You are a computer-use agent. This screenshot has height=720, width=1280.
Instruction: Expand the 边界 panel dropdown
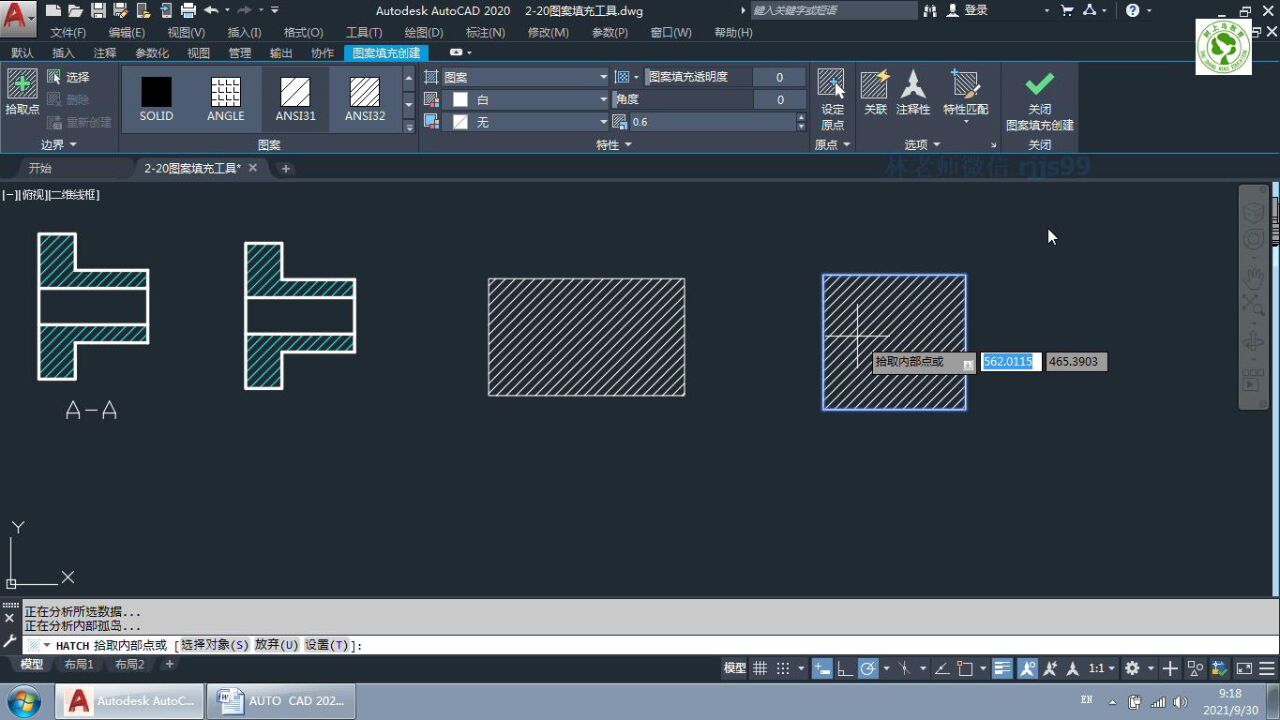[59, 145]
